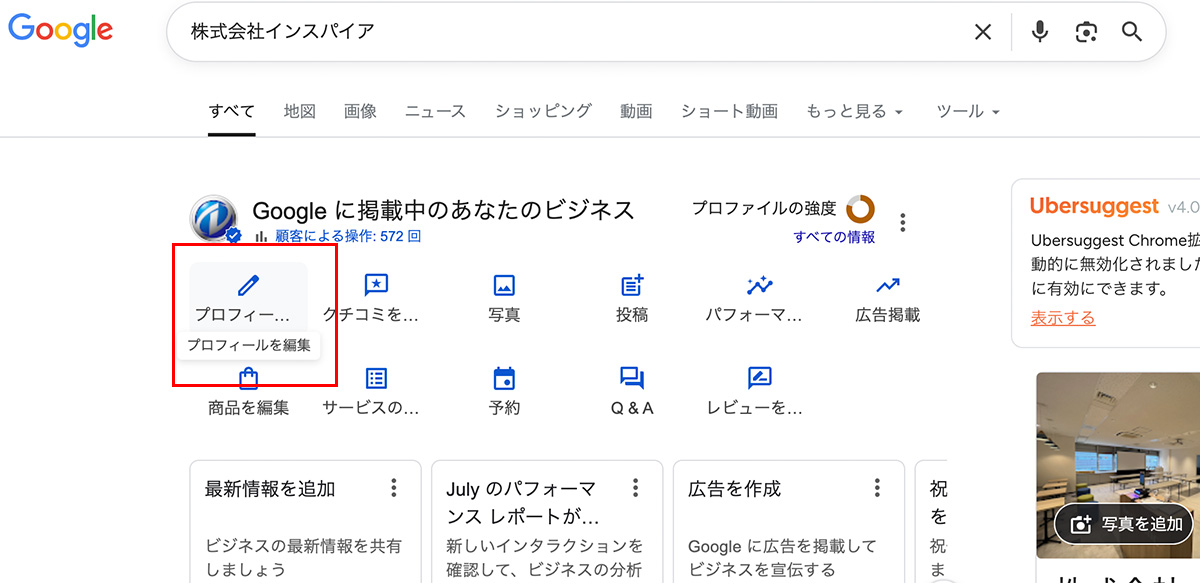Open 広告を作成 card three-dot menu
Viewport: 1200px width, 585px height.
[x=878, y=488]
